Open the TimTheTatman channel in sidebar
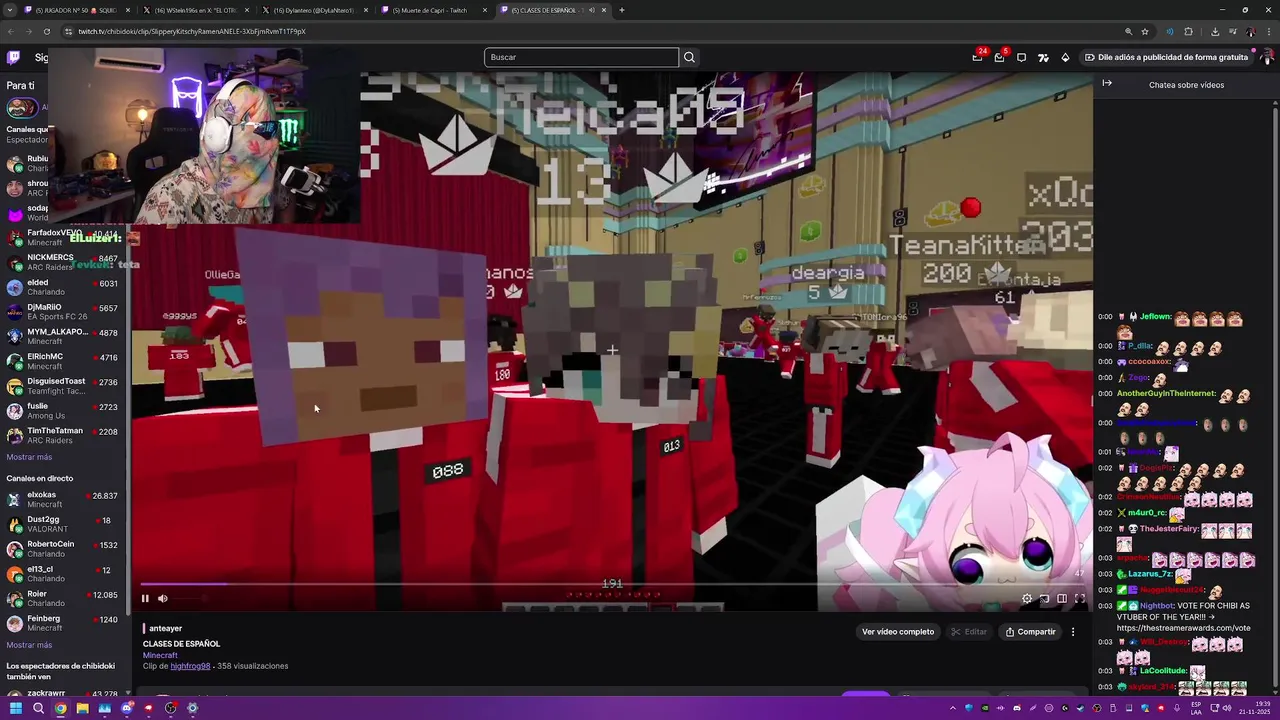The image size is (1280, 720). coord(63,435)
